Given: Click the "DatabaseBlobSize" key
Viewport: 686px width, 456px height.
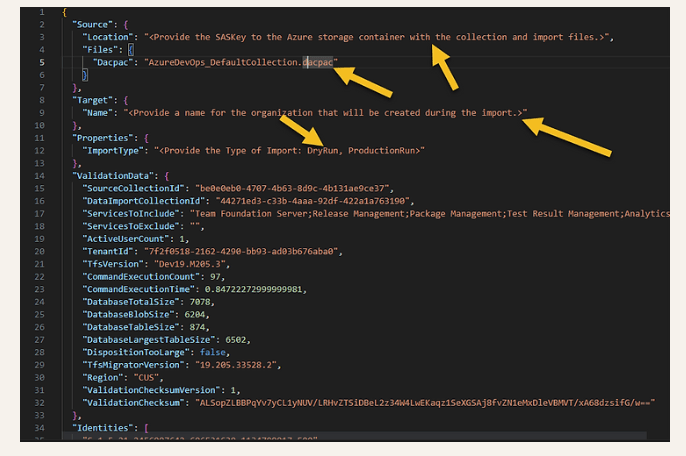Looking at the screenshot, I should point(128,315).
